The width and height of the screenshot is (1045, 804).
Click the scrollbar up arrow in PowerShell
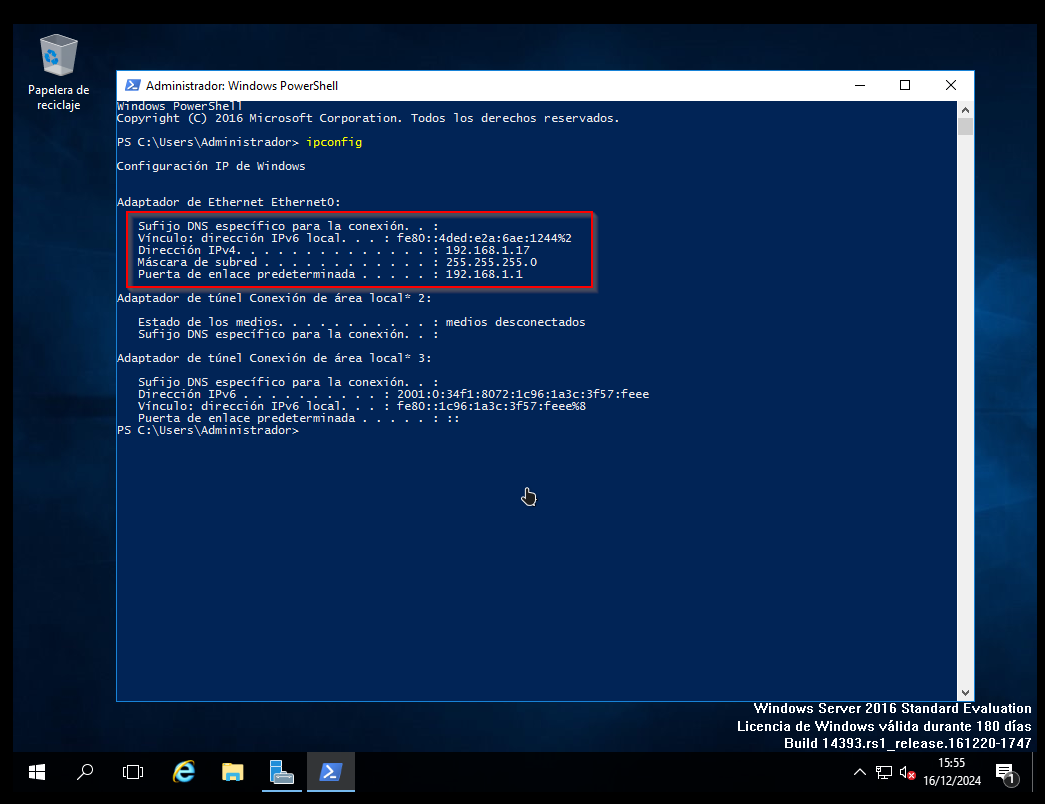click(965, 109)
